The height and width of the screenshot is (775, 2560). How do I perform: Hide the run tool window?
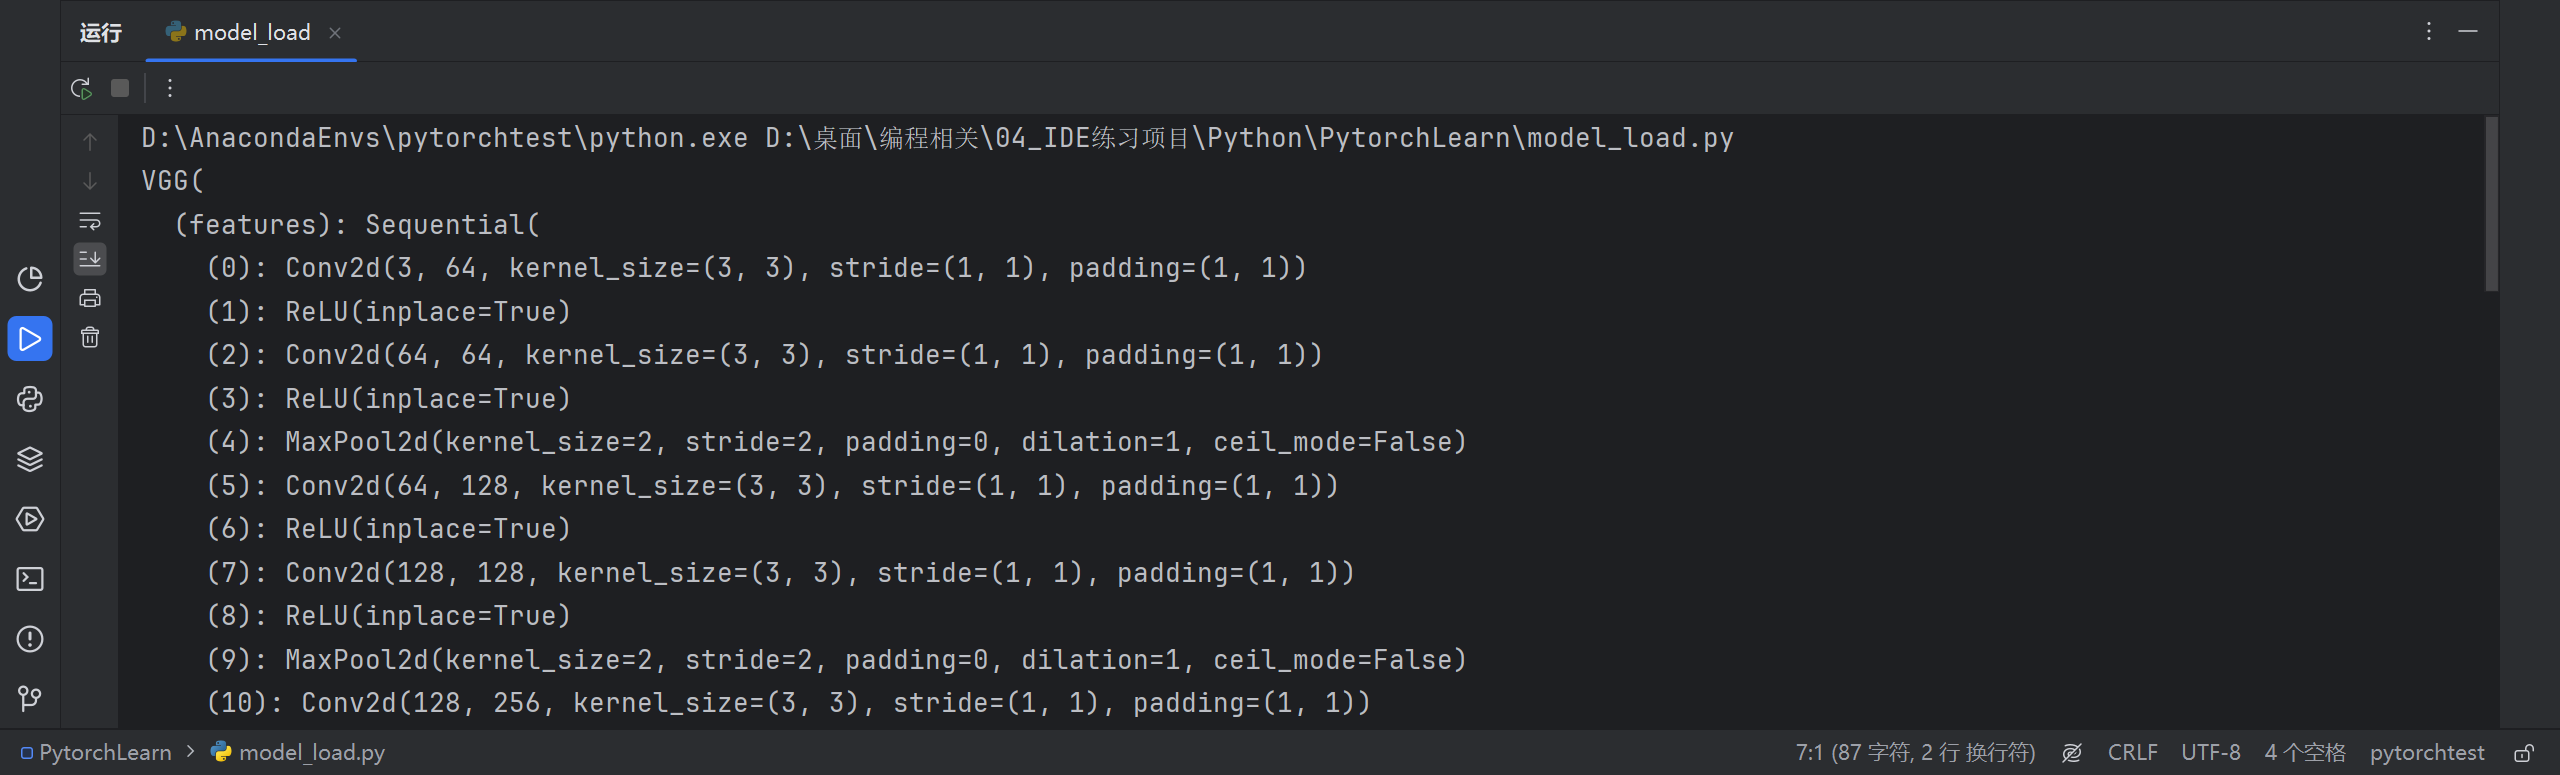tap(2468, 32)
